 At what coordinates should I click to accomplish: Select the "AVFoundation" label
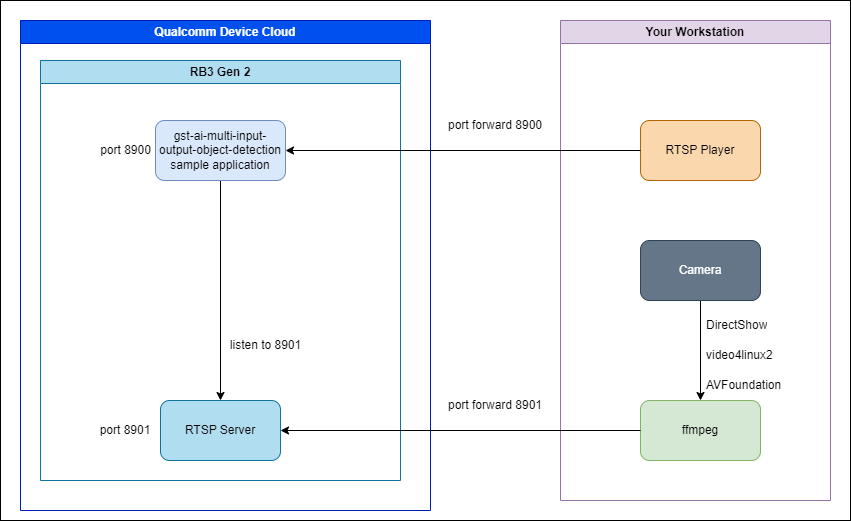pyautogui.click(x=744, y=385)
